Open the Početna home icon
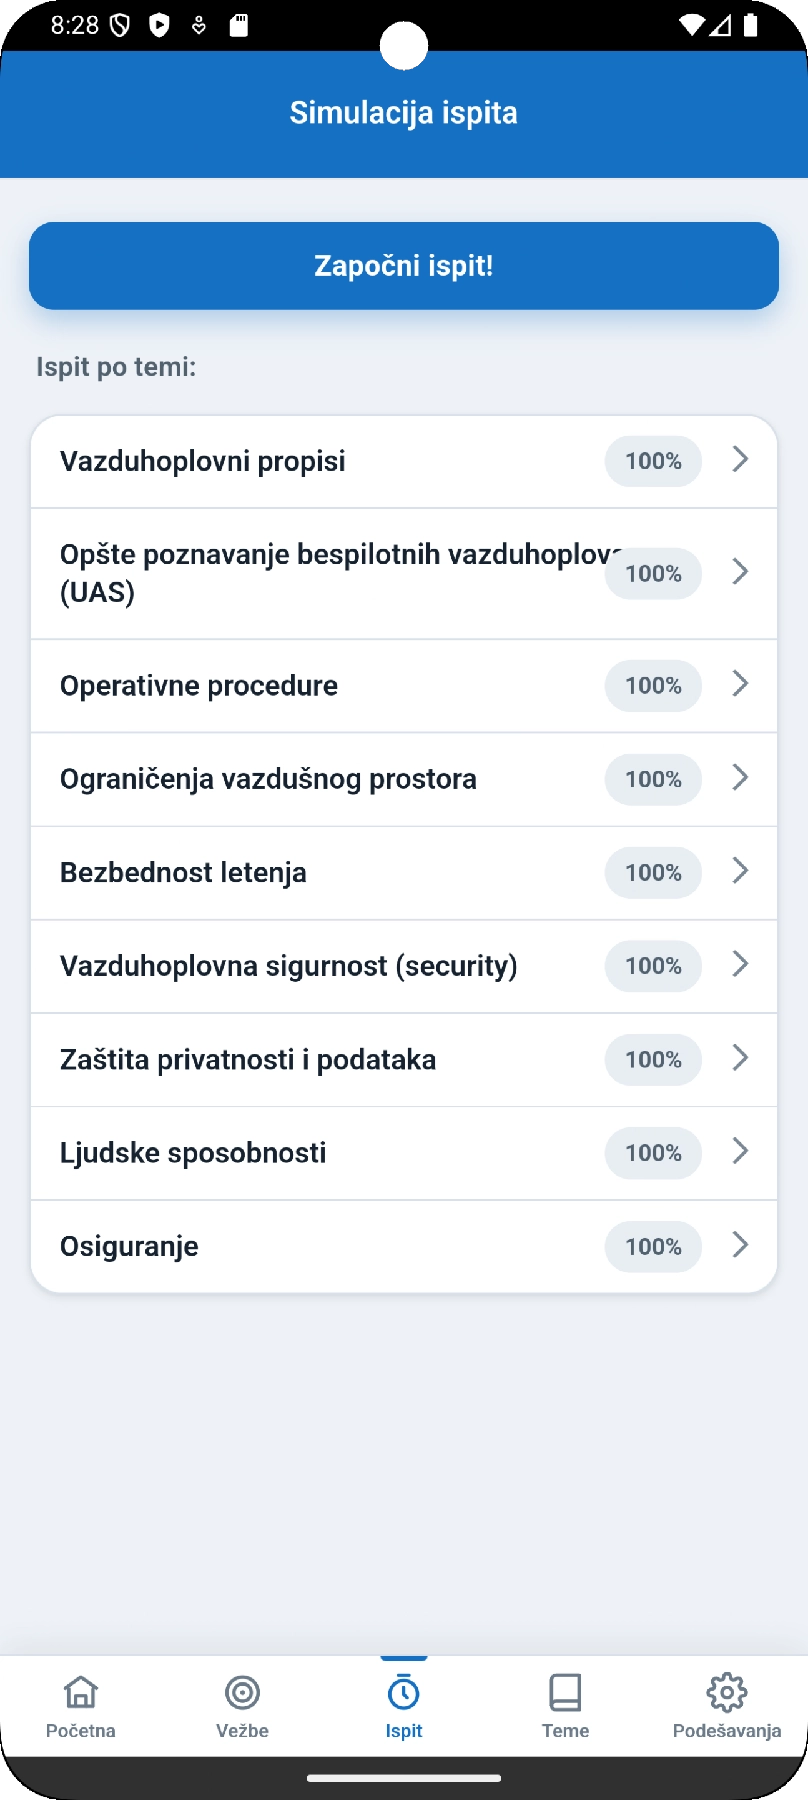 click(x=80, y=1692)
